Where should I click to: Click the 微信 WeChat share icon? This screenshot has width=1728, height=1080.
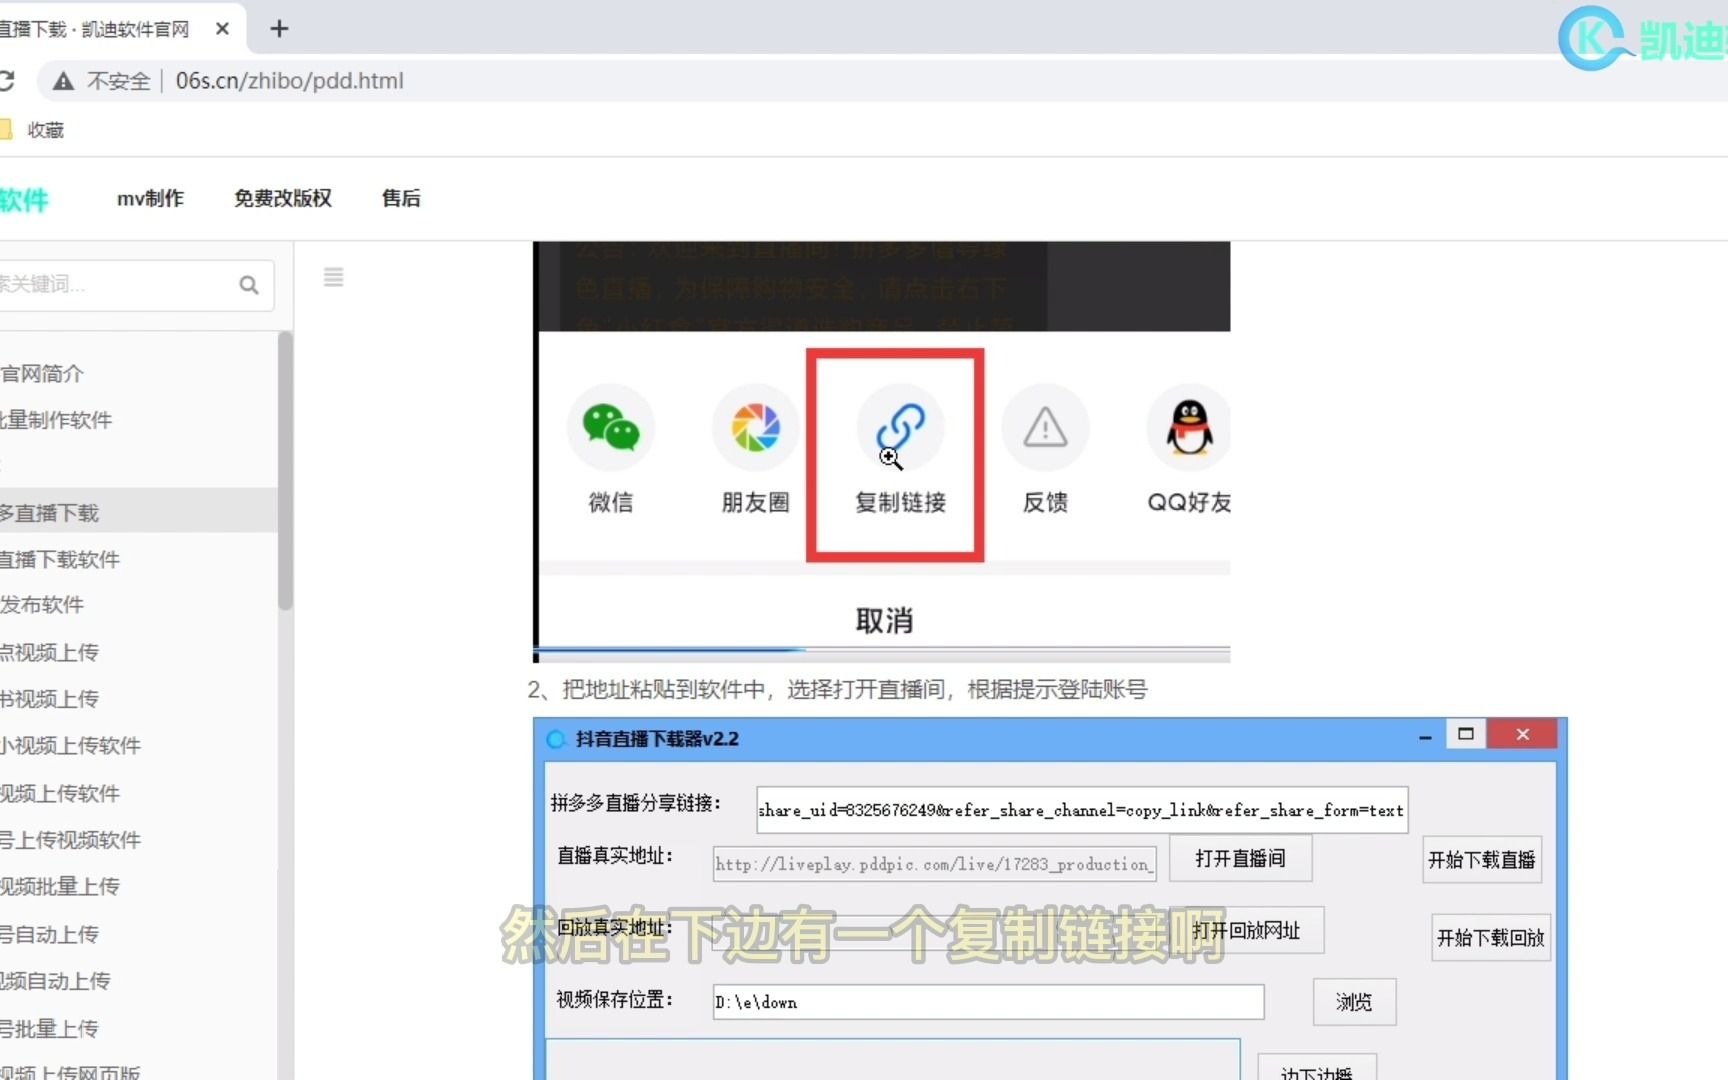611,427
